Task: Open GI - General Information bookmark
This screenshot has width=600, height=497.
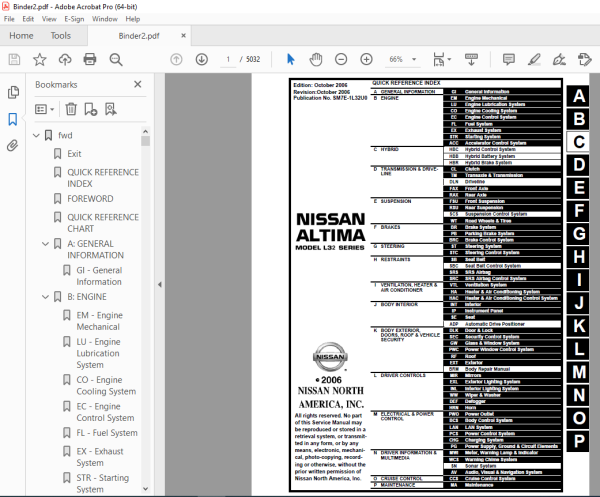Action: click(99, 276)
